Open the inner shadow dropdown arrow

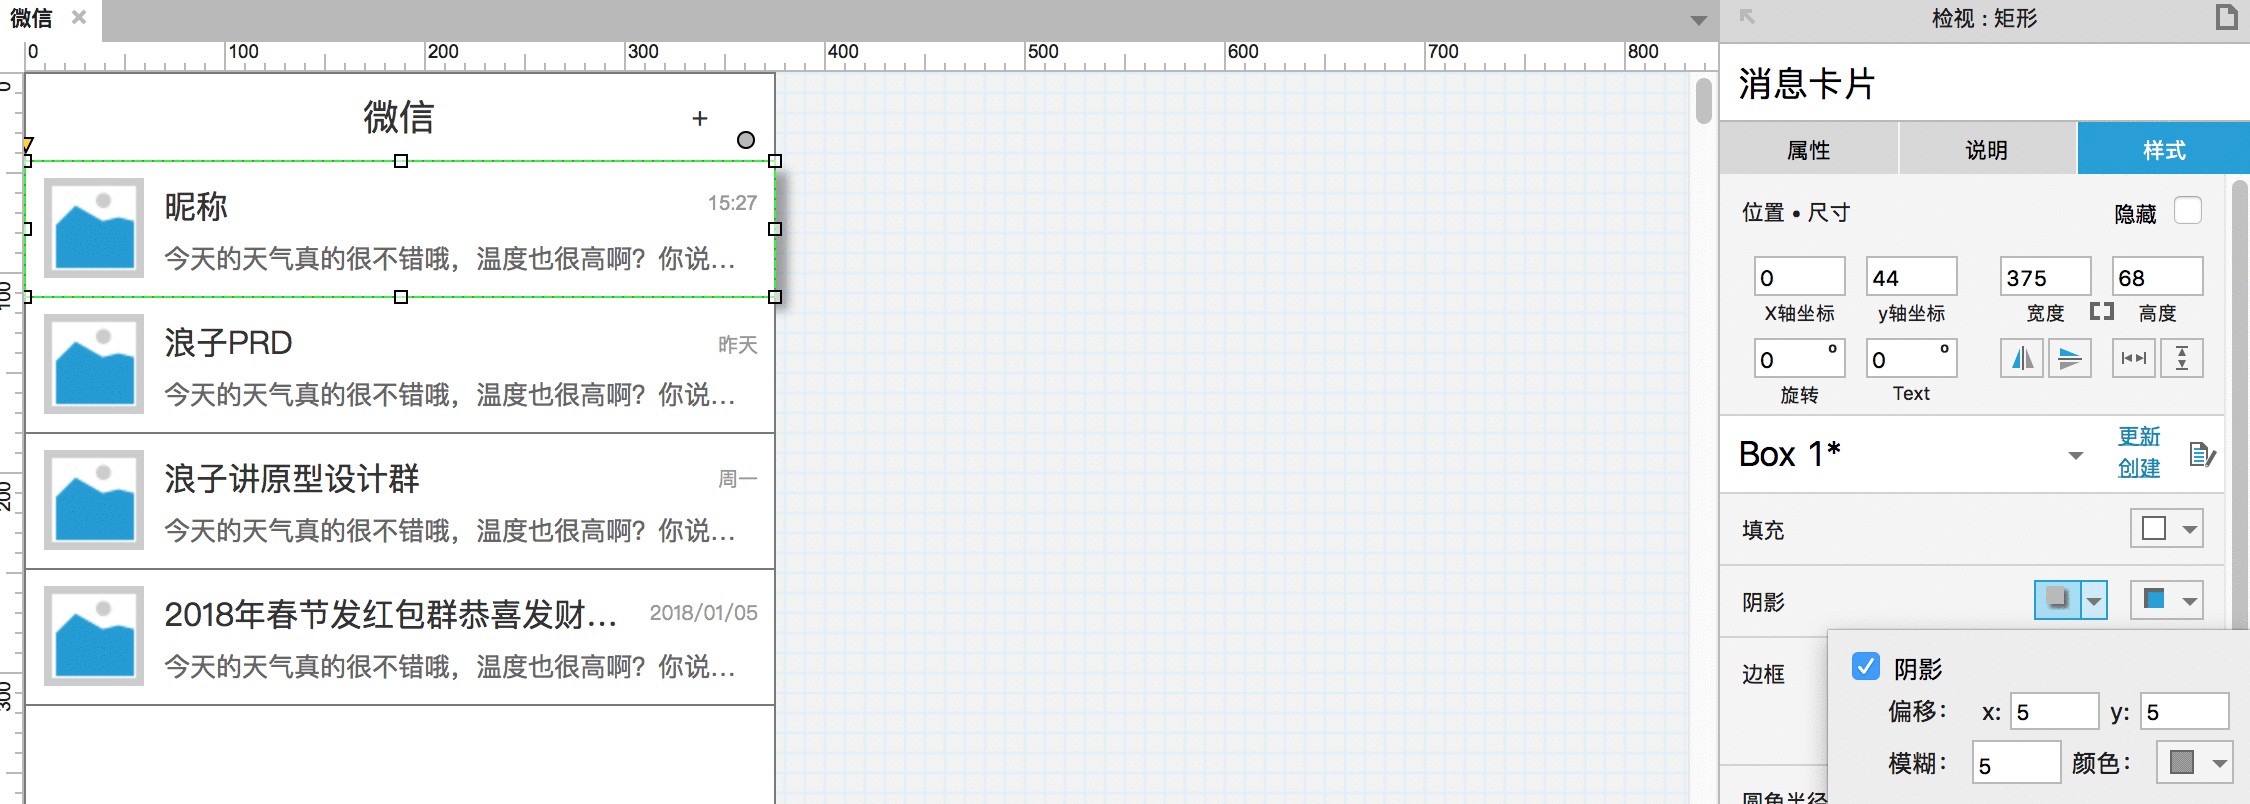pos(2190,601)
